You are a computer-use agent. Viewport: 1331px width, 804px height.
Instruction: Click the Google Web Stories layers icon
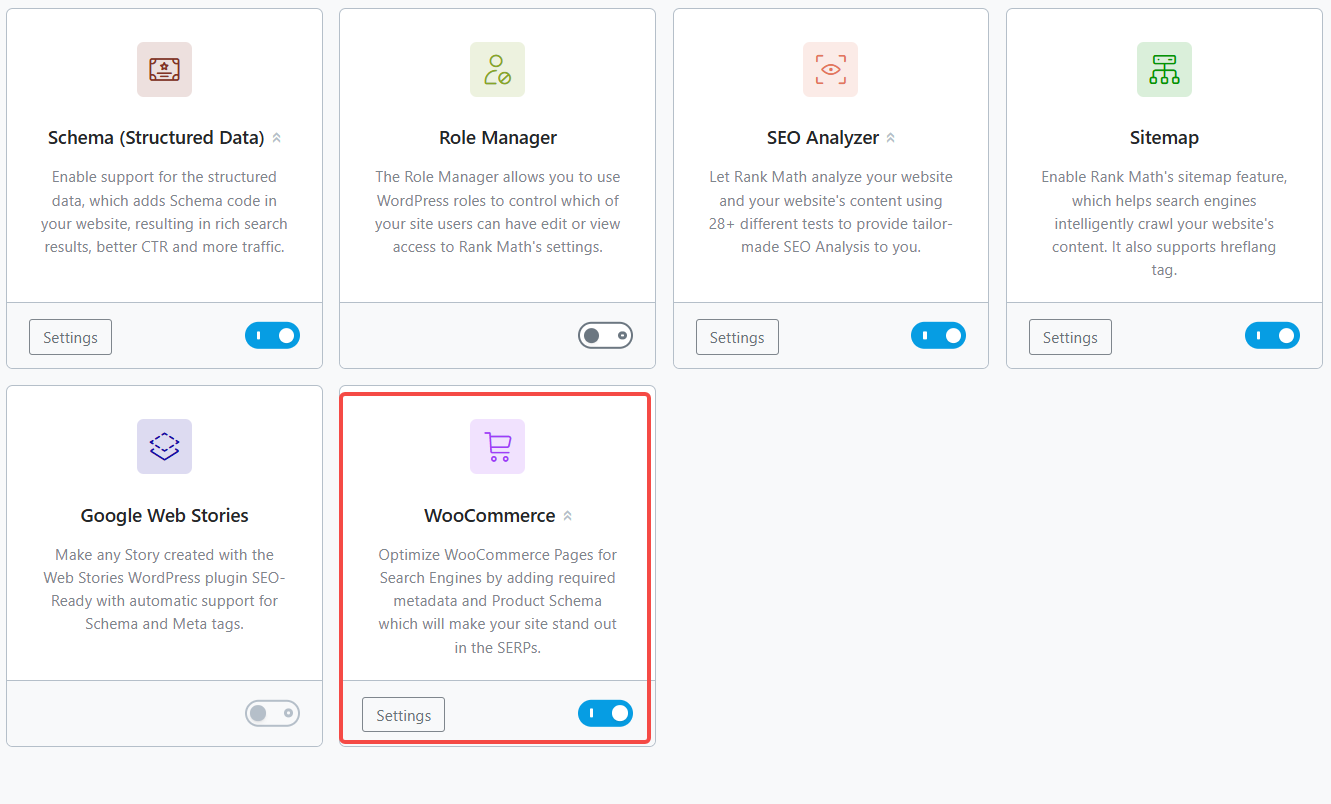click(x=164, y=447)
